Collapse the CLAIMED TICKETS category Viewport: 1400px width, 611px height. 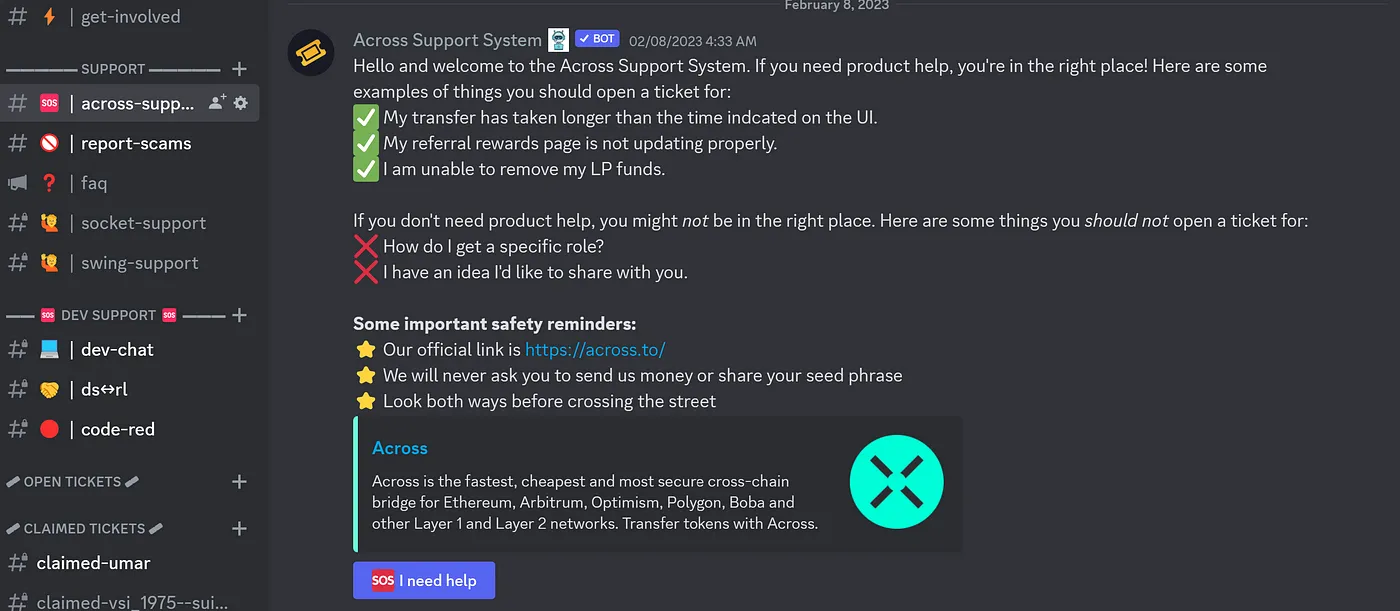click(84, 528)
